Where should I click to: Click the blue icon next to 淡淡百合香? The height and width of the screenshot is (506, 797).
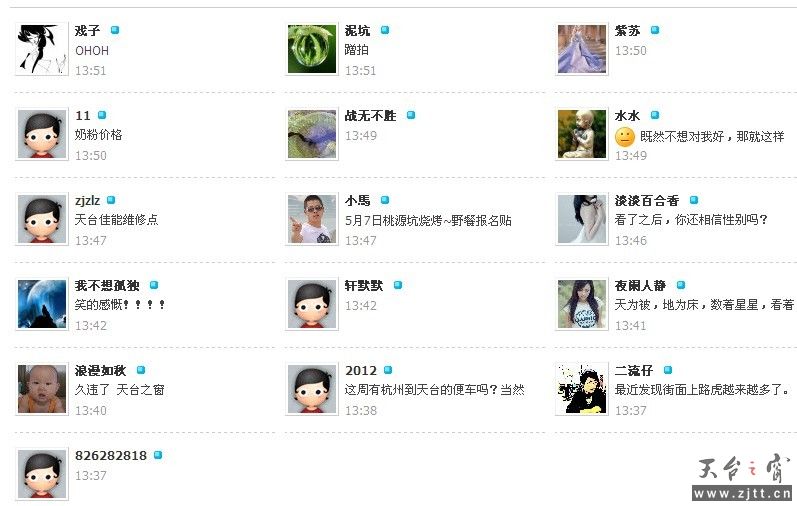694,200
